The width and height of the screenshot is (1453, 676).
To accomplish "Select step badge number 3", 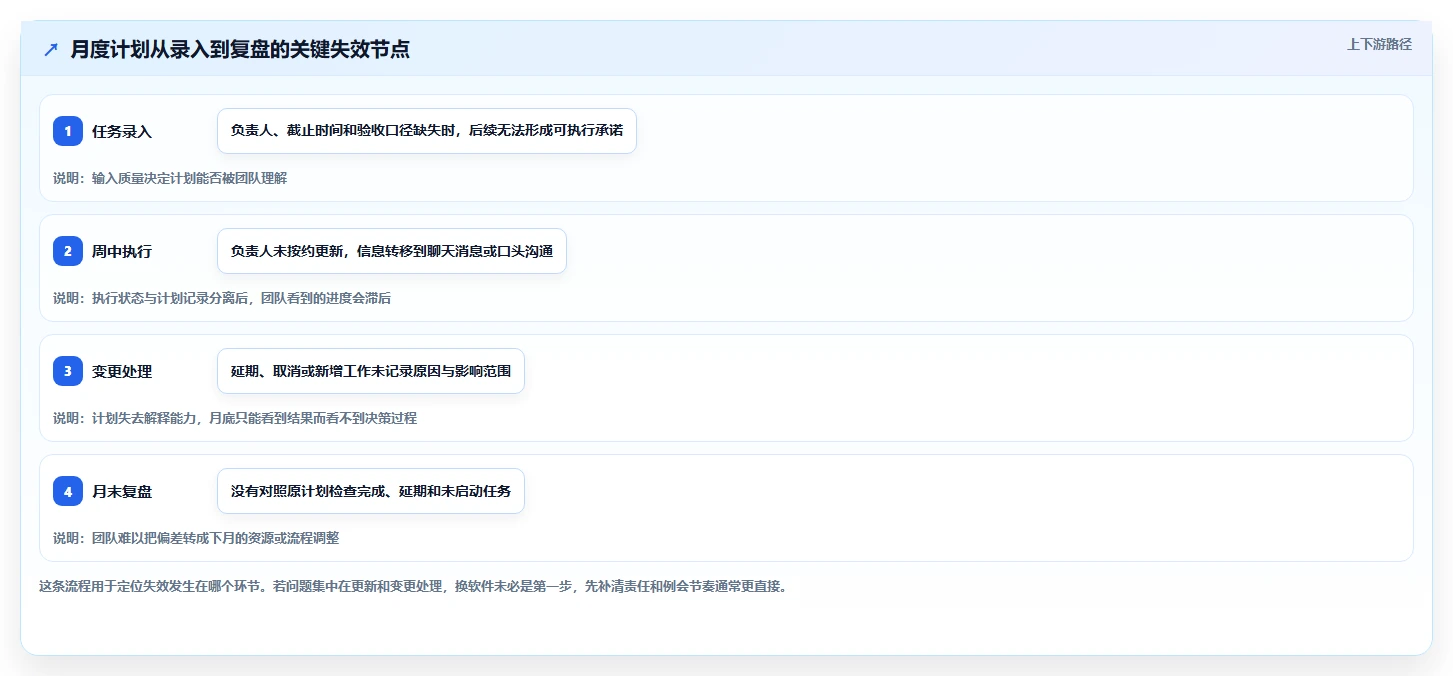I will point(68,371).
